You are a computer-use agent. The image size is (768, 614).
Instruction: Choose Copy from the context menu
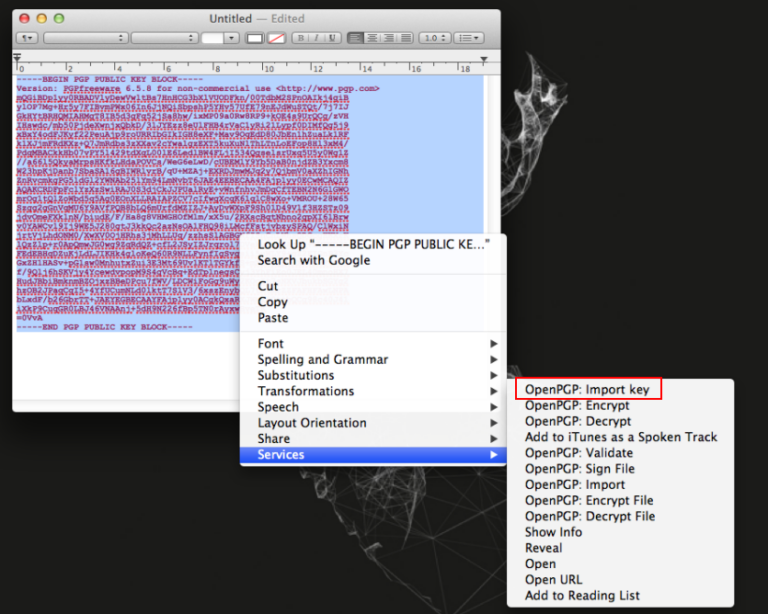373,302
